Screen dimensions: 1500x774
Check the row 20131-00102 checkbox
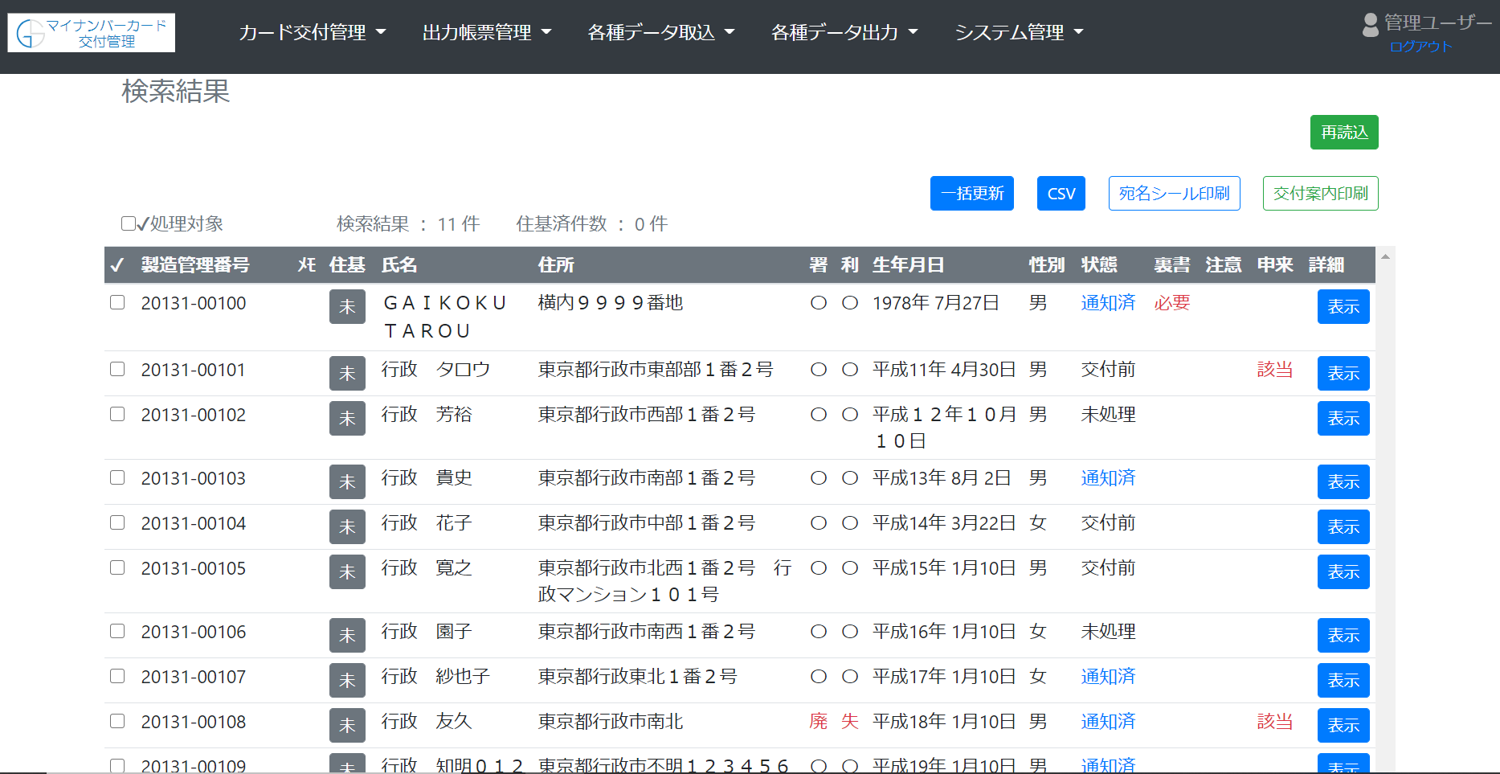point(117,414)
